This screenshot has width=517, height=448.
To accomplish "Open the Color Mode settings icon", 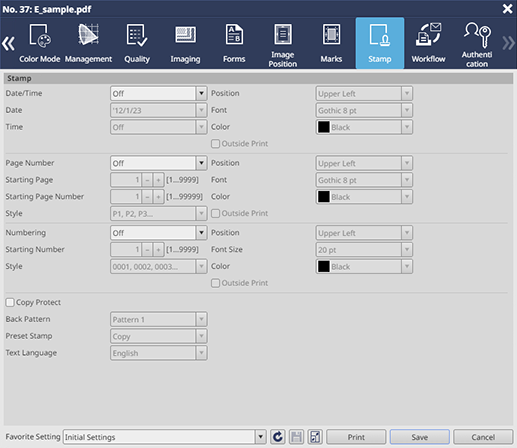I will tap(40, 36).
